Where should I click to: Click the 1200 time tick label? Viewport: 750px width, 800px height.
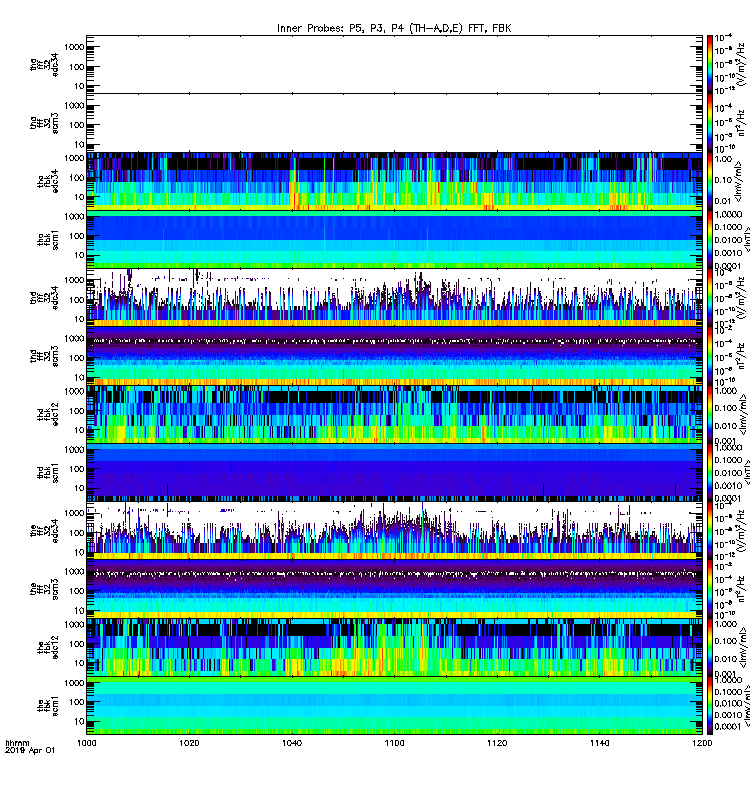(x=702, y=743)
